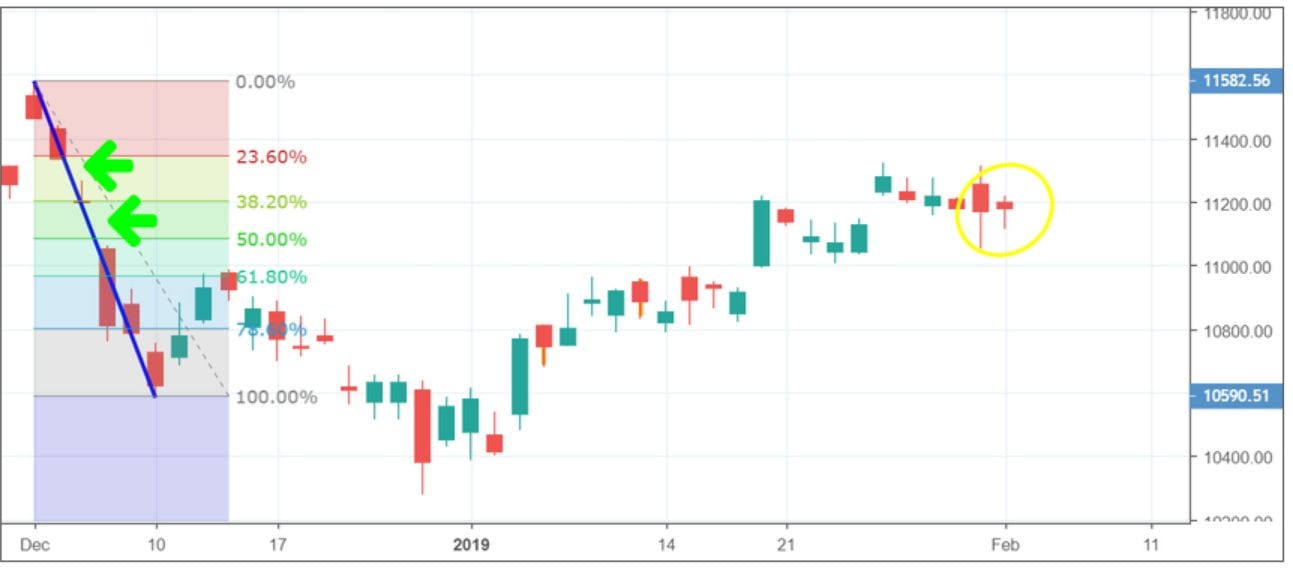1293x574 pixels.
Task: Click the 0.00% Fibonacci level label
Action: [x=265, y=82]
